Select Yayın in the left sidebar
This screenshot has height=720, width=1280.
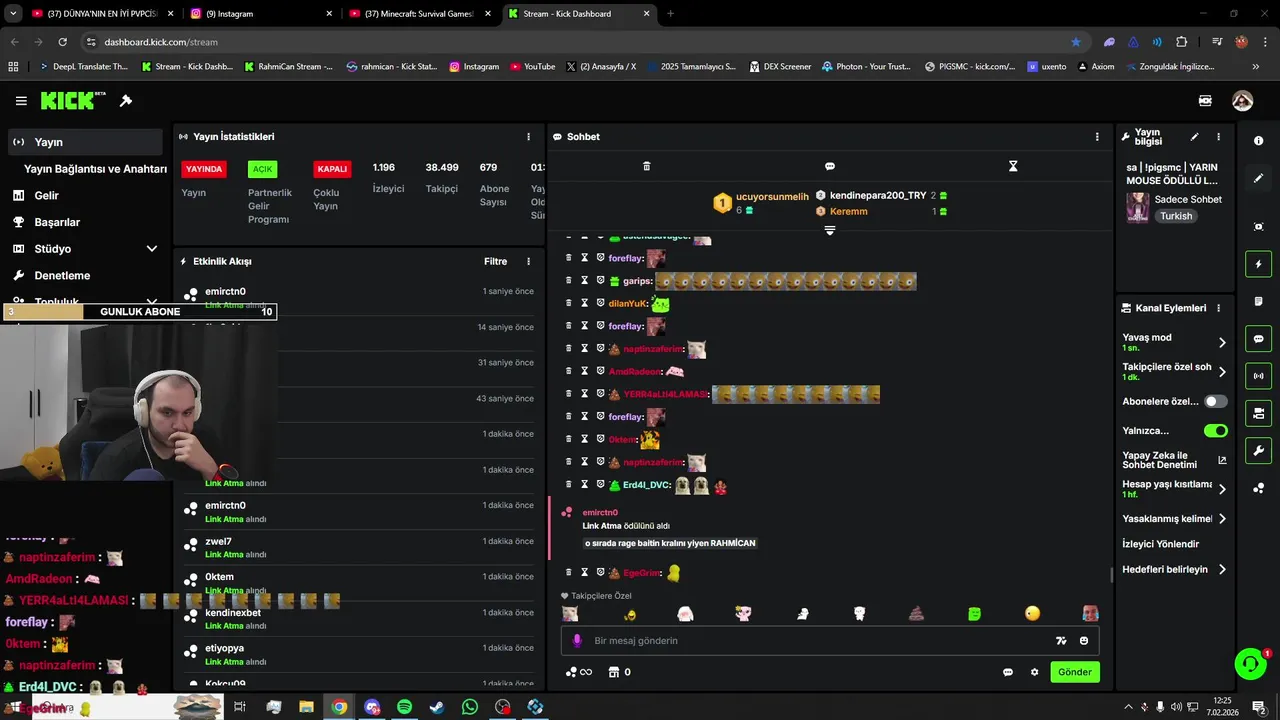pos(85,142)
